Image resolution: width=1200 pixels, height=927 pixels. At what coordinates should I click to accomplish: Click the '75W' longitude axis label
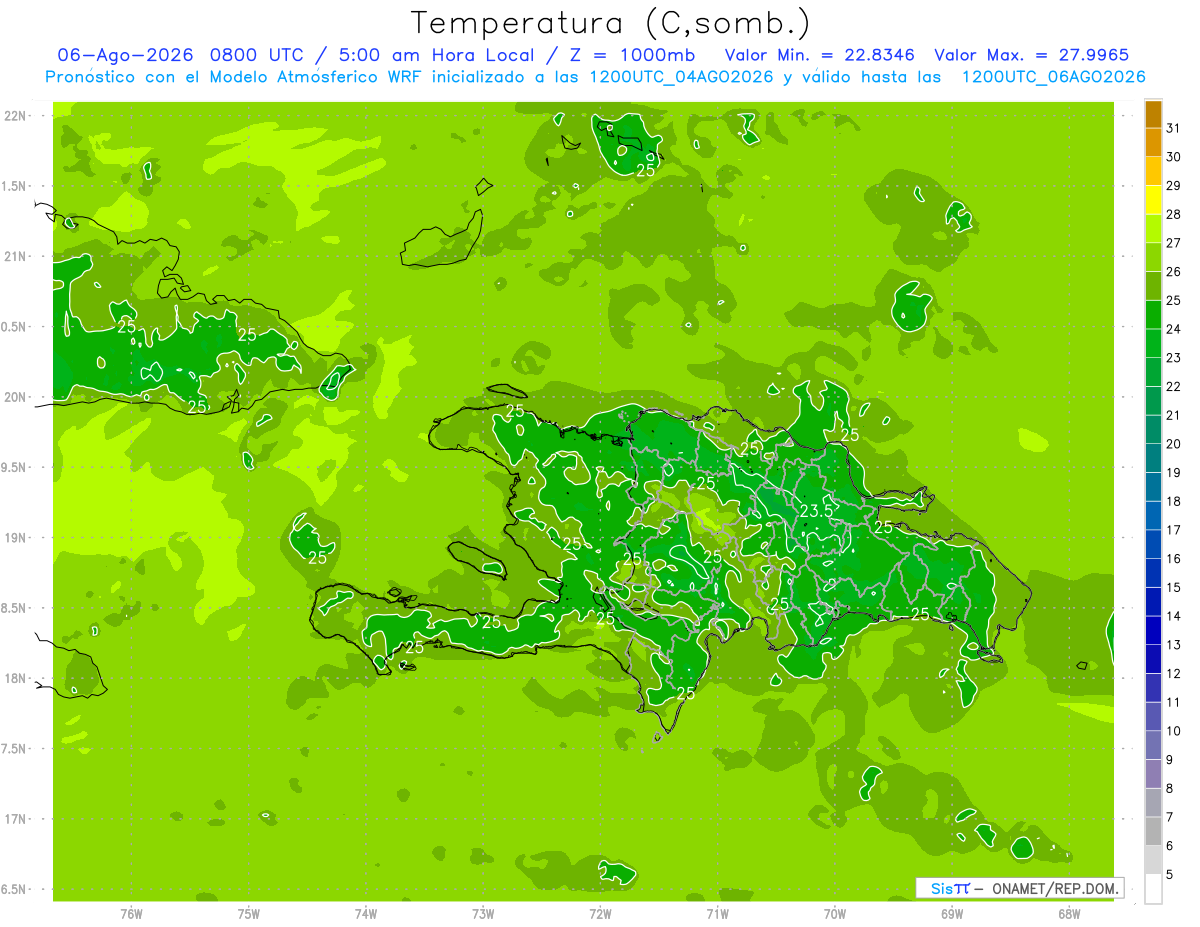(249, 913)
